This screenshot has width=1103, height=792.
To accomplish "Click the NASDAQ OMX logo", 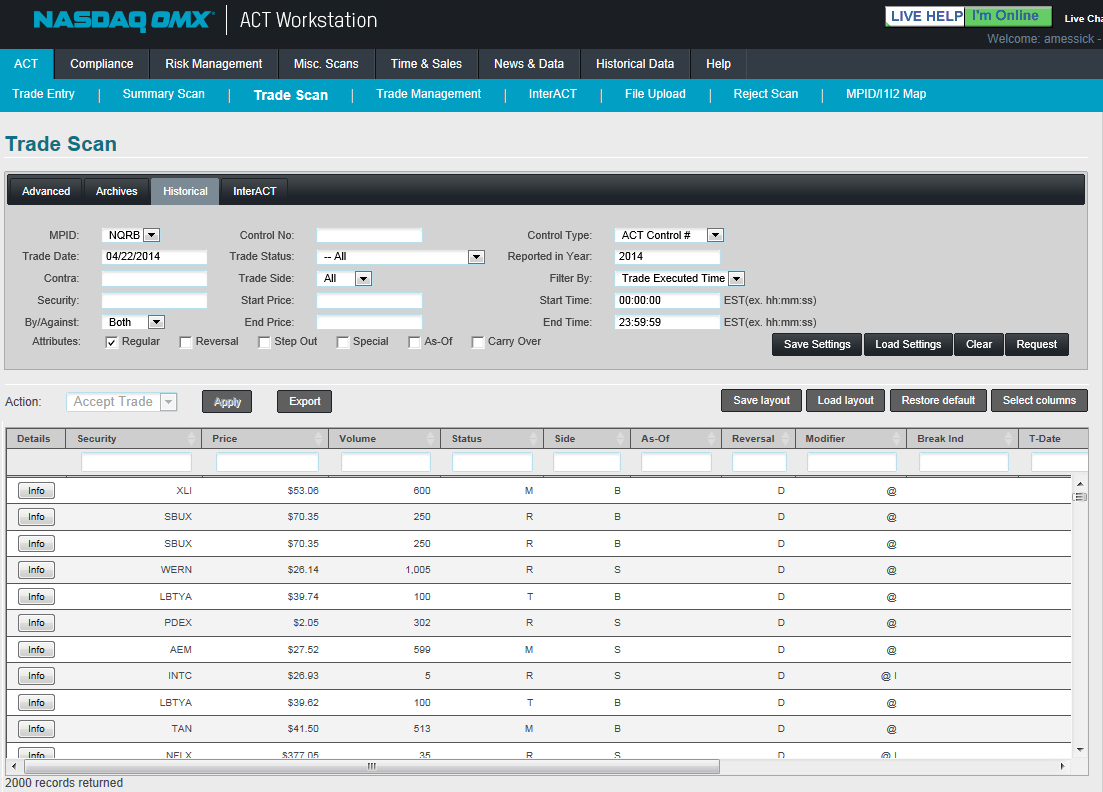I will [124, 20].
